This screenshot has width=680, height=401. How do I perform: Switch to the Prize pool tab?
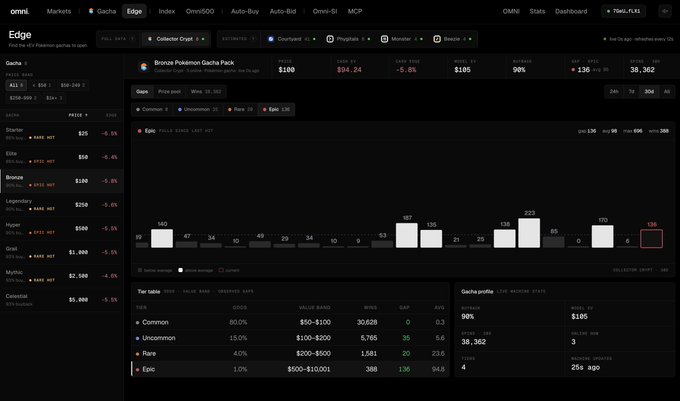click(169, 92)
